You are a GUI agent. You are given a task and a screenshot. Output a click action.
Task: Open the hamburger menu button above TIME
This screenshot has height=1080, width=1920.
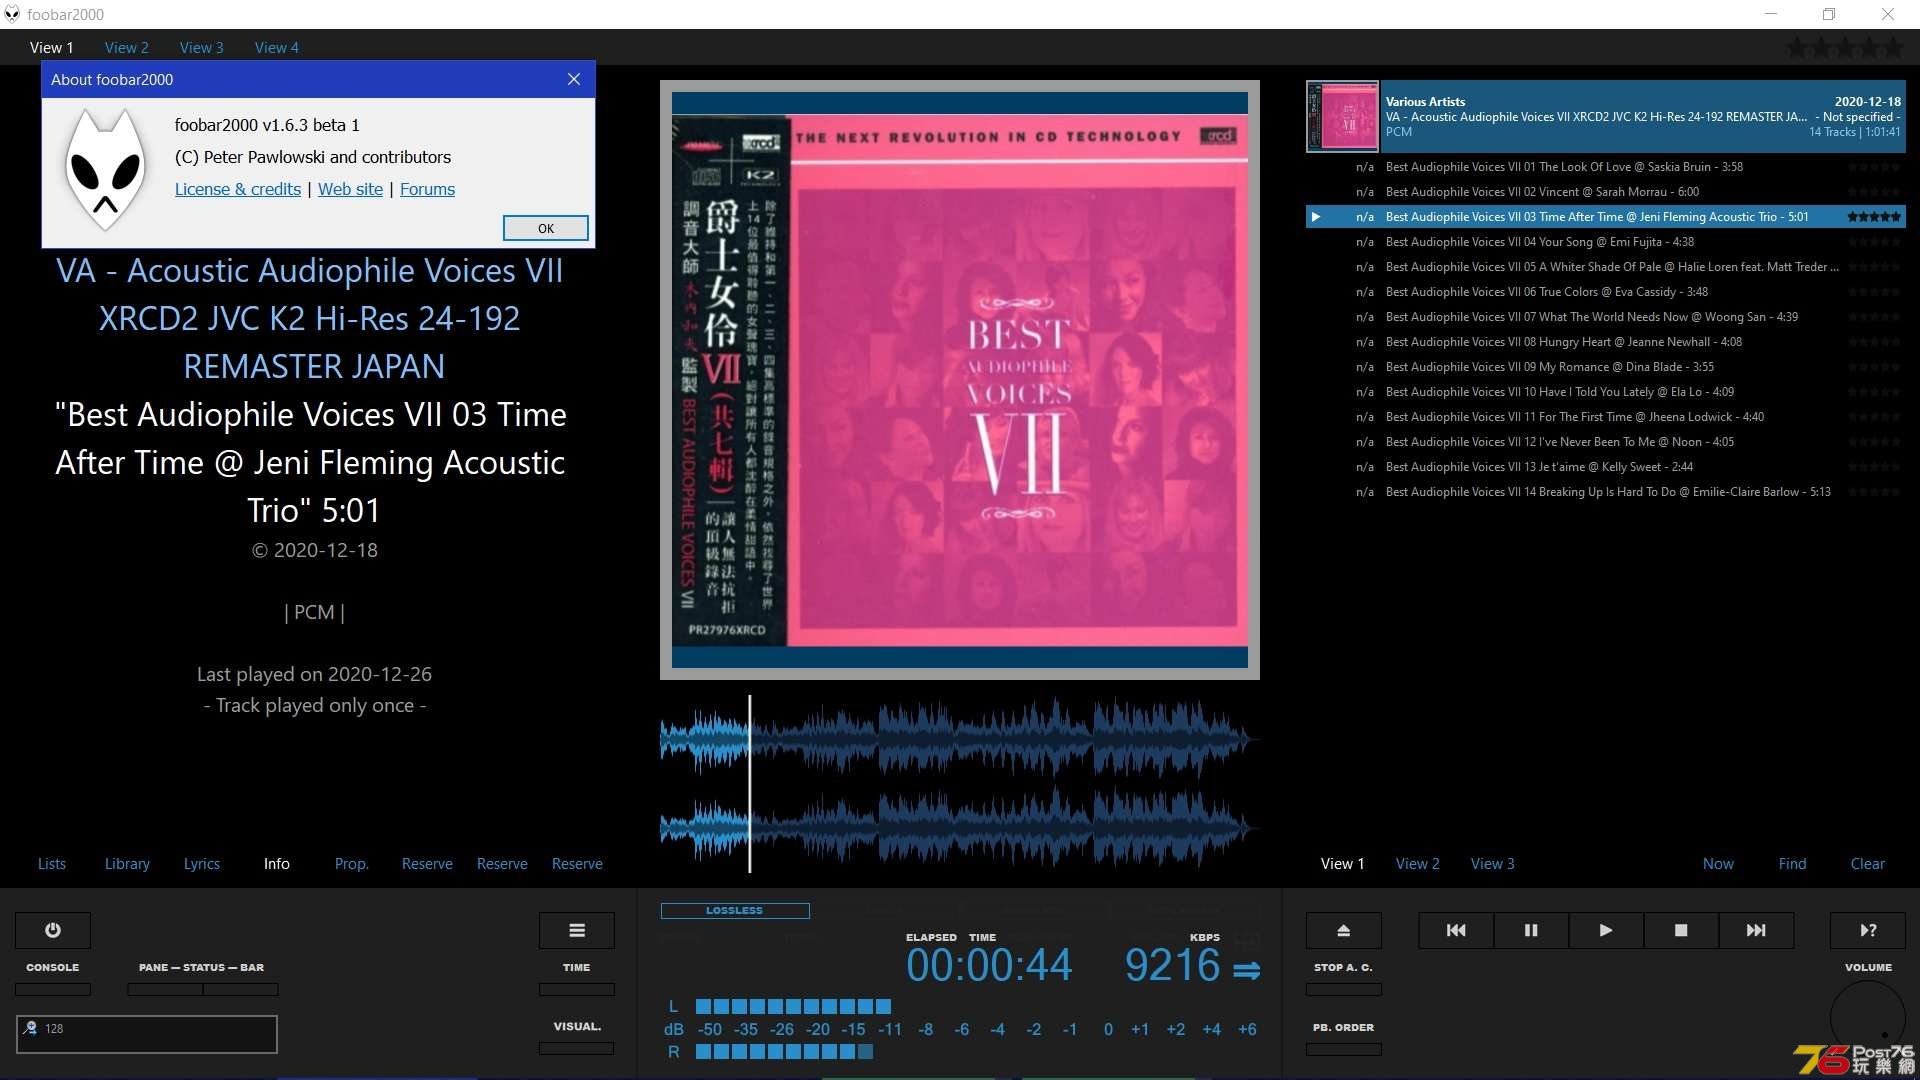[x=577, y=930]
